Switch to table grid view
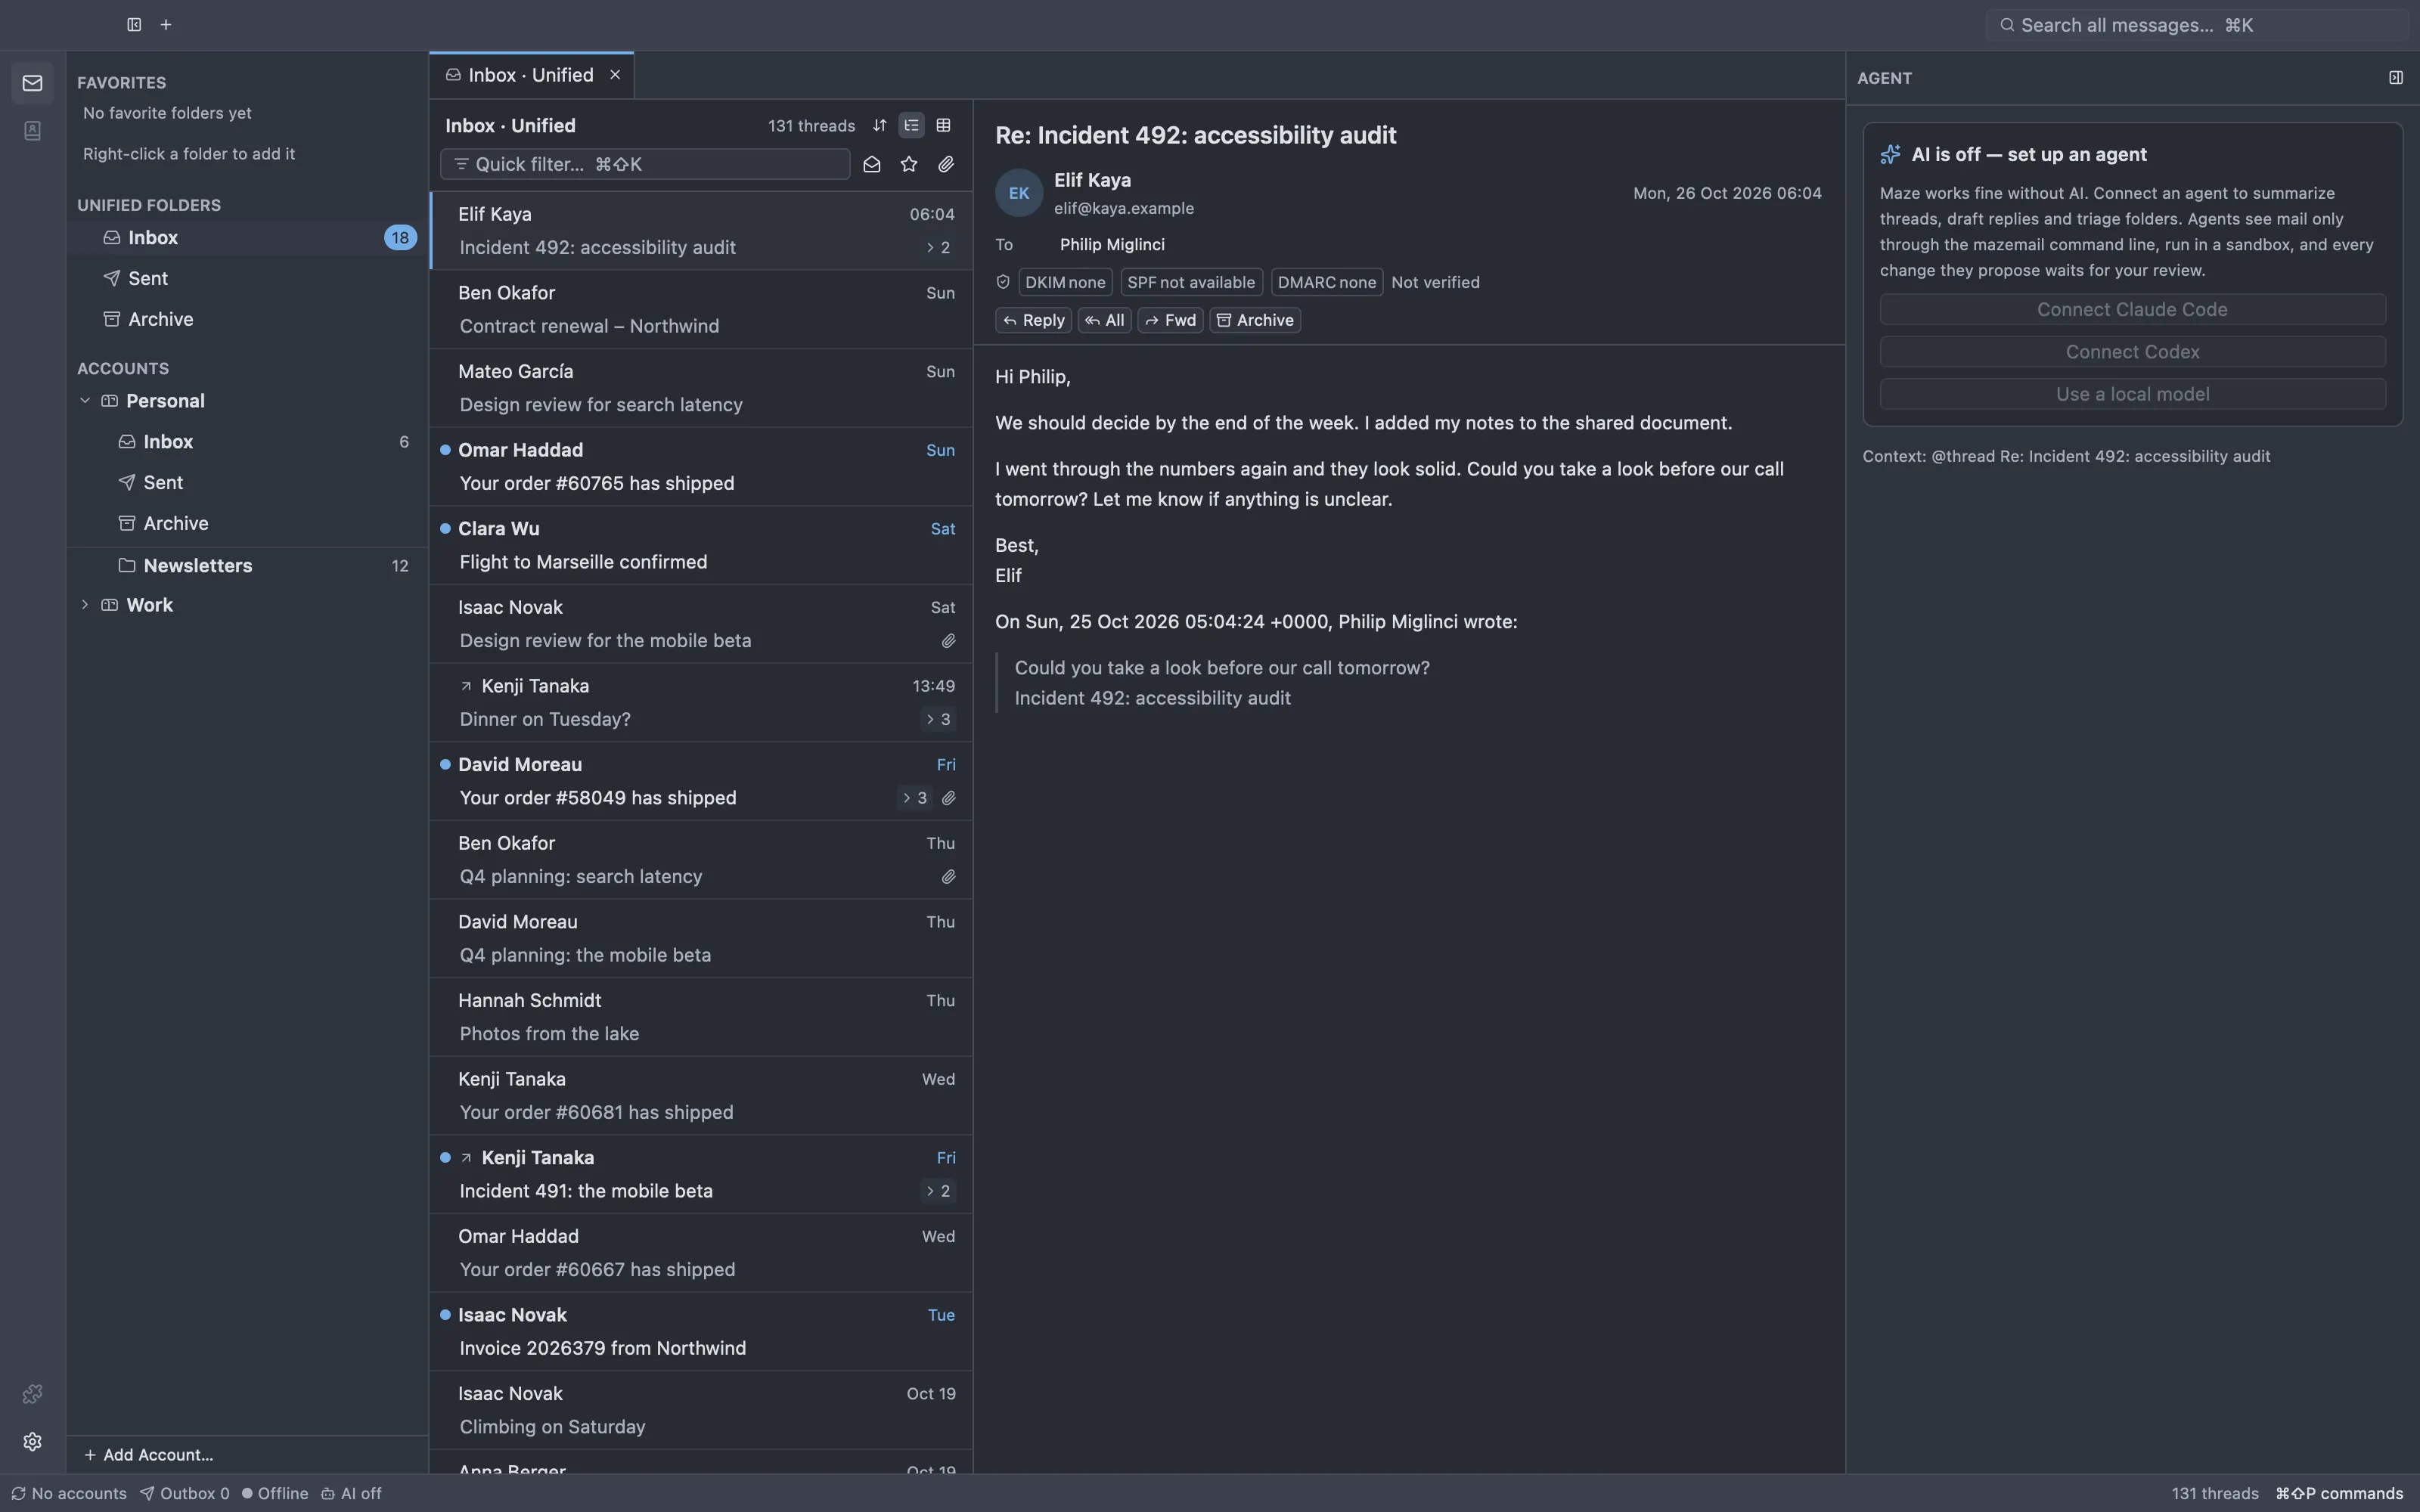 pyautogui.click(x=943, y=126)
